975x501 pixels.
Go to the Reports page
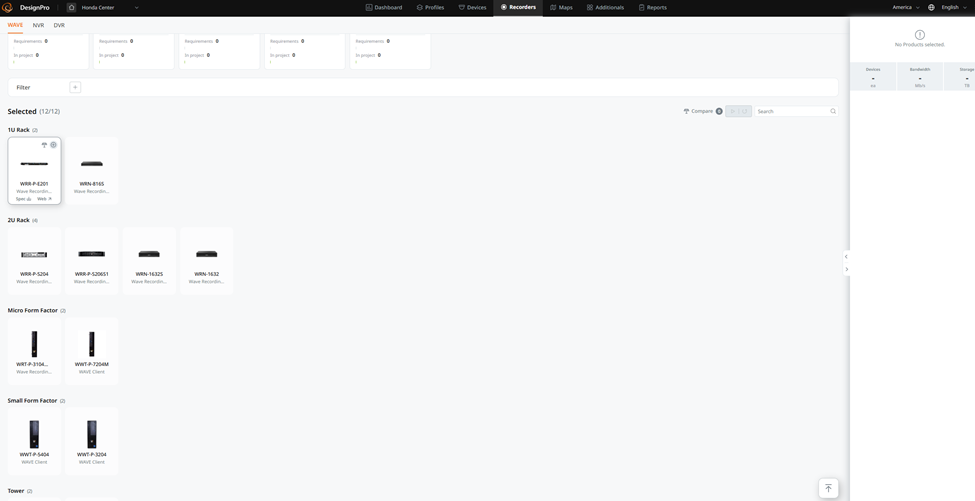coord(652,7)
